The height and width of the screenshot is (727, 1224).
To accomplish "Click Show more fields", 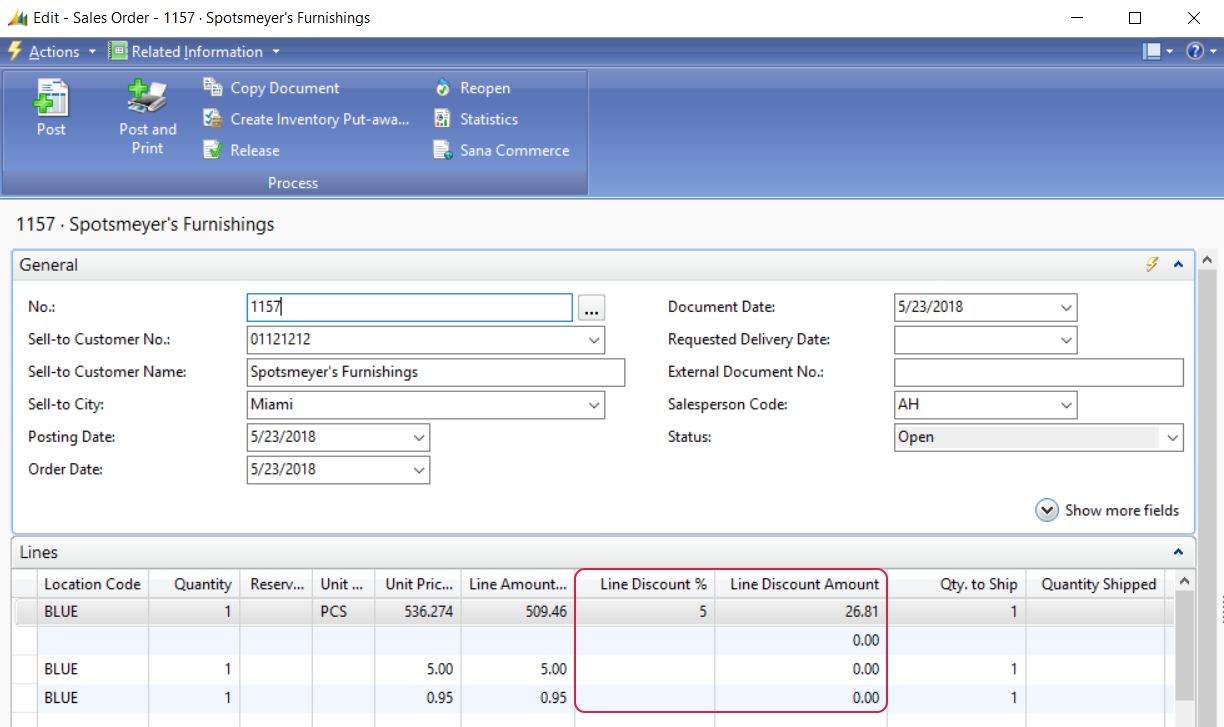I will point(1108,510).
